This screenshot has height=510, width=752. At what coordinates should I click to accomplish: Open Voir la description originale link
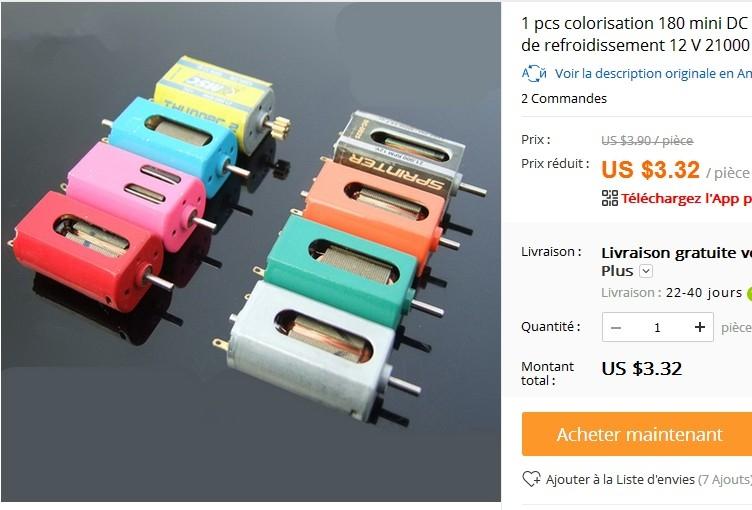coord(653,73)
